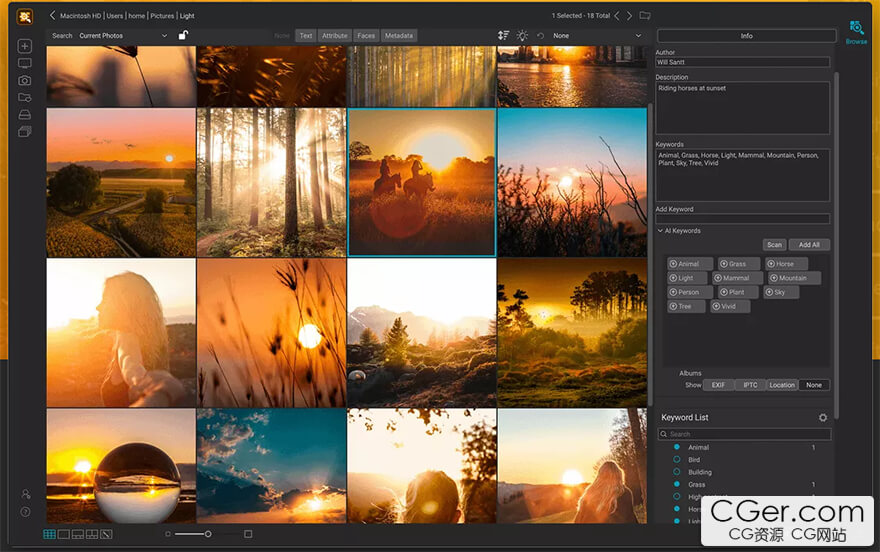The height and width of the screenshot is (552, 880).
Task: Open the cataloged folders sidebar icon
Action: [25, 98]
